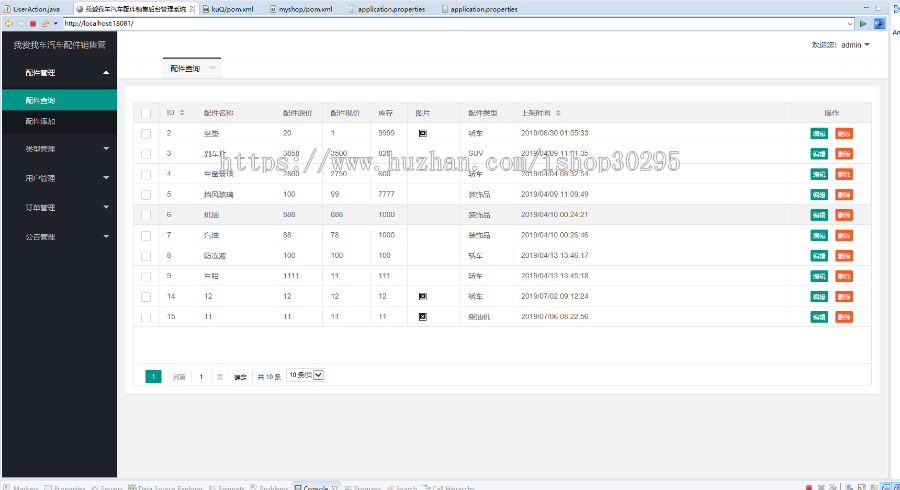The image size is (900, 490).
Task: Open 配件添加 in the sidebar
Action: pyautogui.click(x=60, y=121)
